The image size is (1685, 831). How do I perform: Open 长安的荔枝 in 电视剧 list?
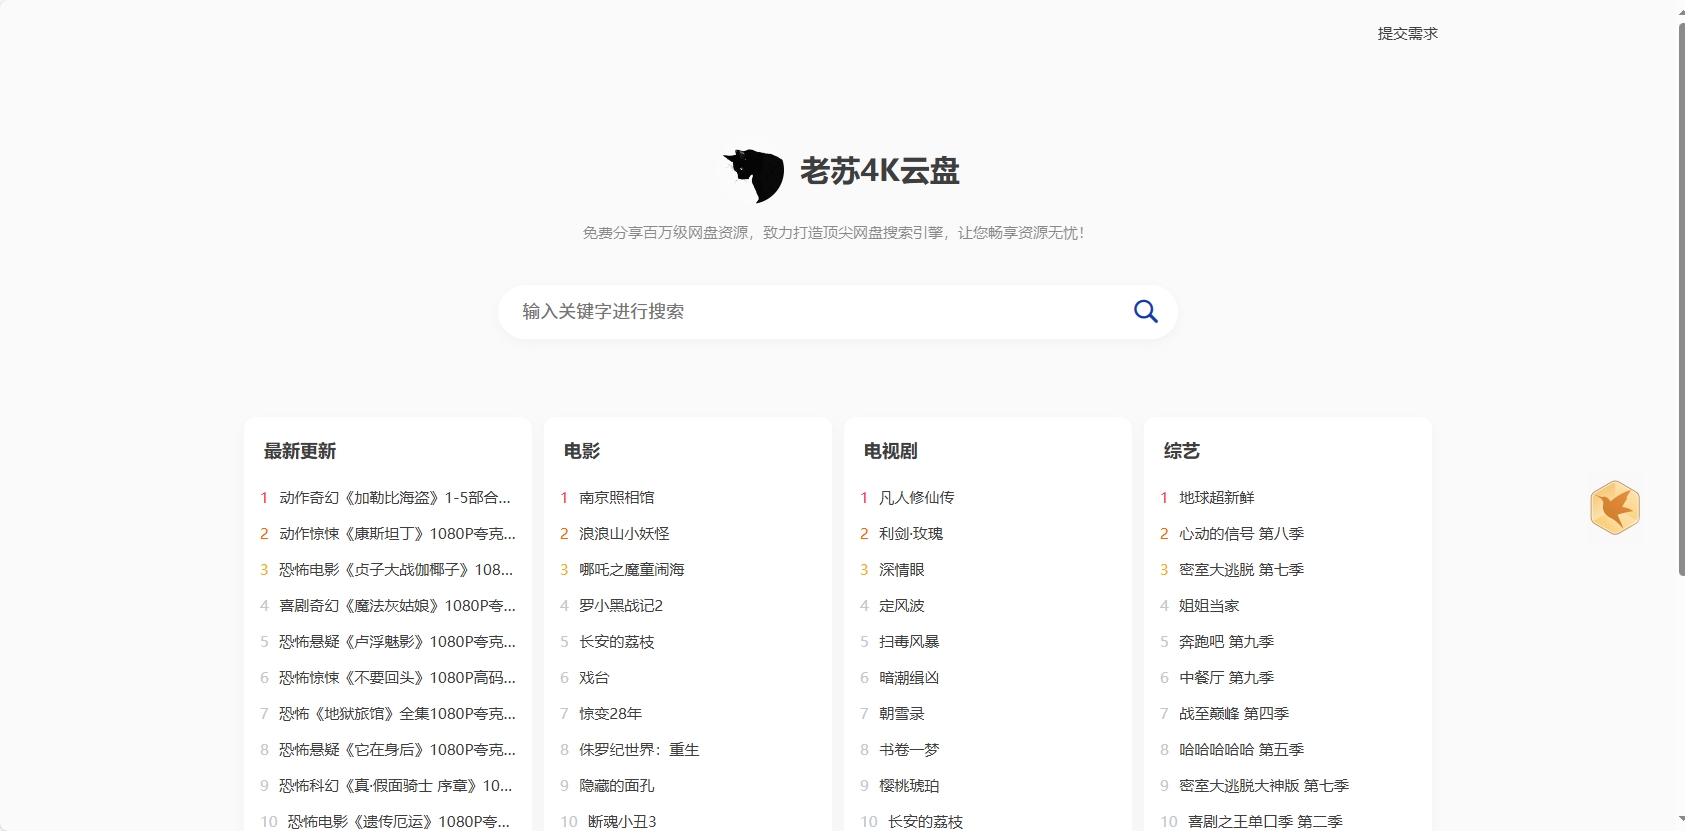(x=925, y=821)
